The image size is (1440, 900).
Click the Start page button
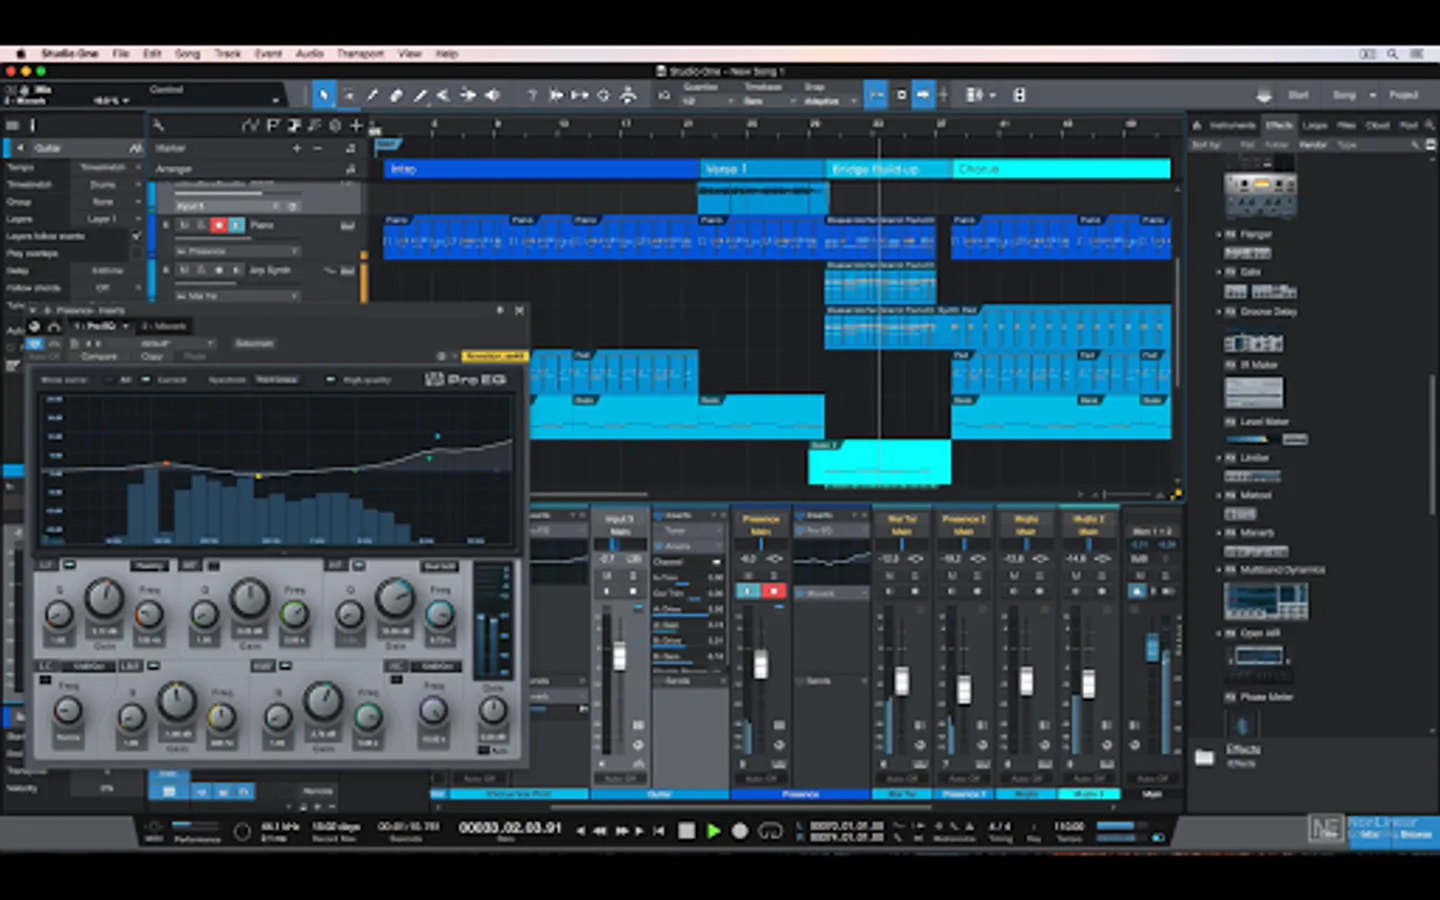pos(1298,95)
